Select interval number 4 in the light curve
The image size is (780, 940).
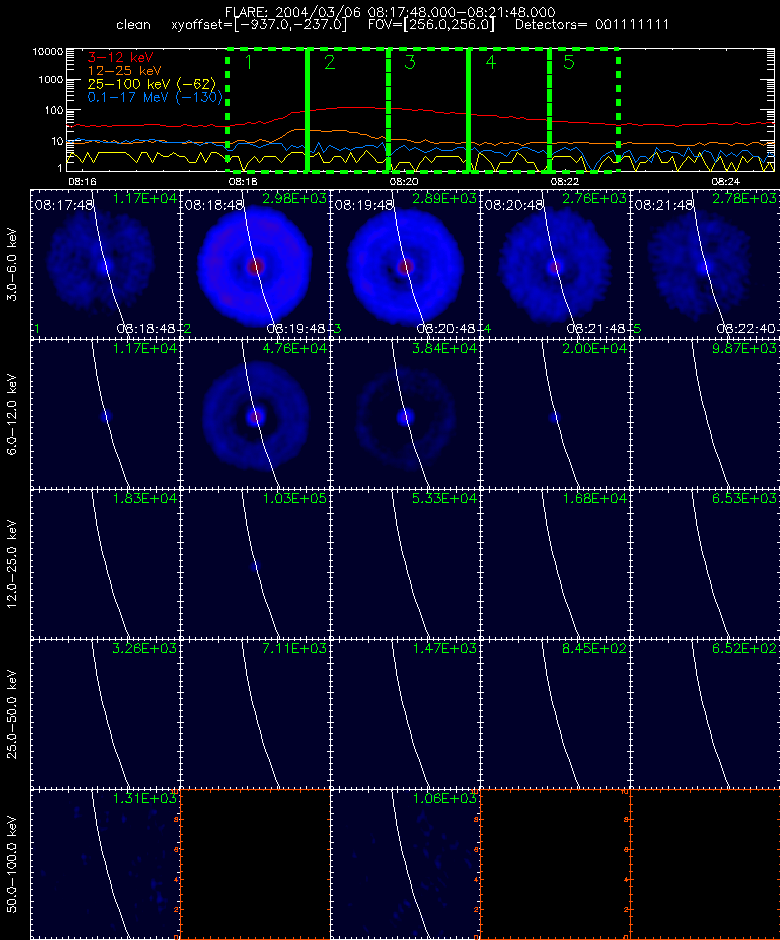(490, 62)
